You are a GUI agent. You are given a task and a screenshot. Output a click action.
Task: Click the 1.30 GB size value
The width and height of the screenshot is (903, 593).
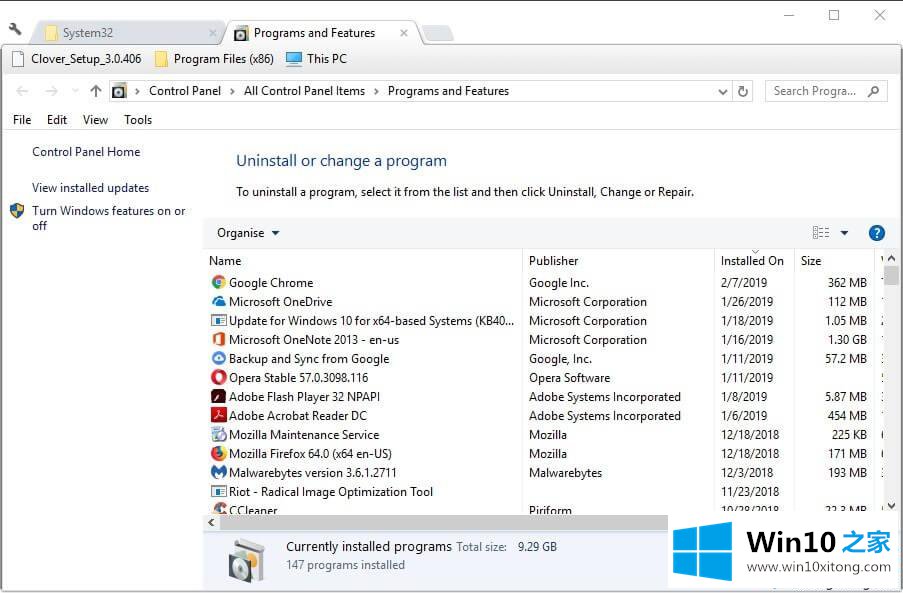click(847, 339)
